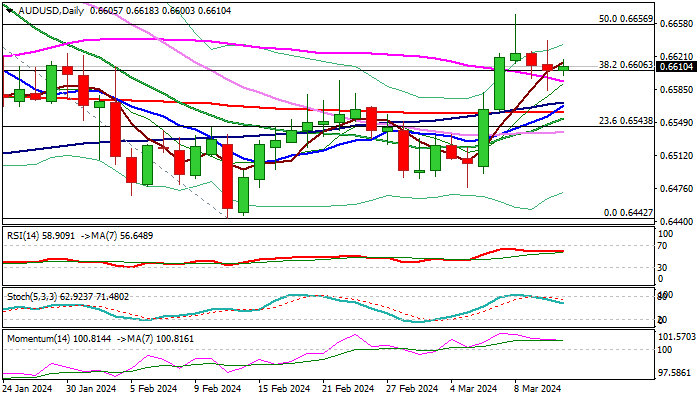This screenshot has width=700, height=400.
Task: Click the 4 Mar 2024 date label
Action: click(x=475, y=389)
